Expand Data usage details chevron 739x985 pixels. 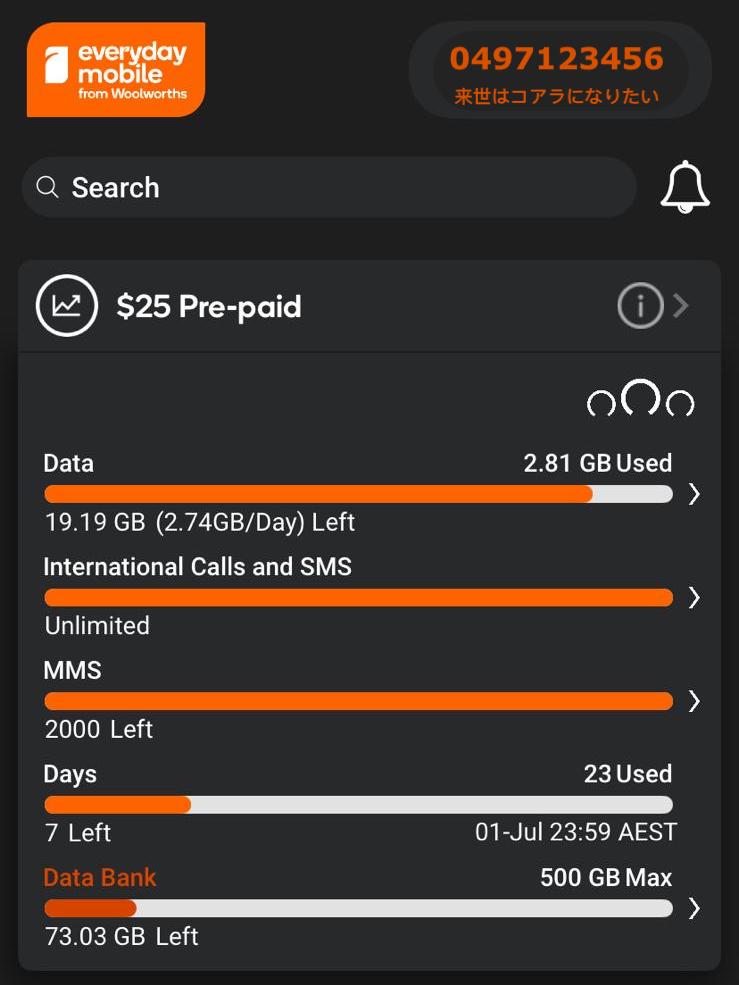tap(695, 494)
